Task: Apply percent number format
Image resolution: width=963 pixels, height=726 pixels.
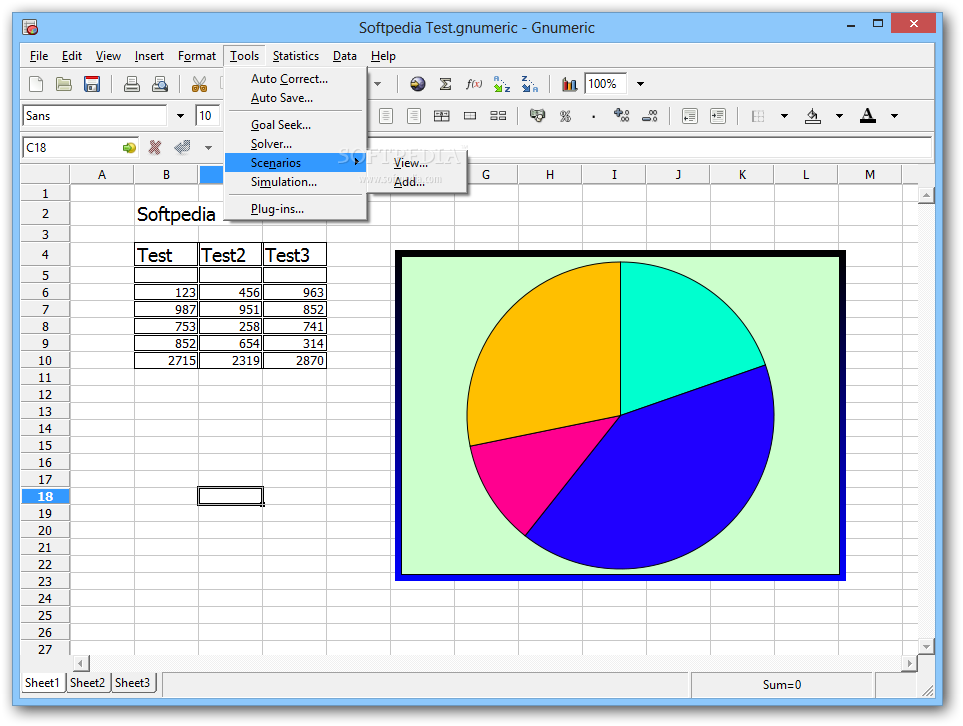Action: pos(566,115)
